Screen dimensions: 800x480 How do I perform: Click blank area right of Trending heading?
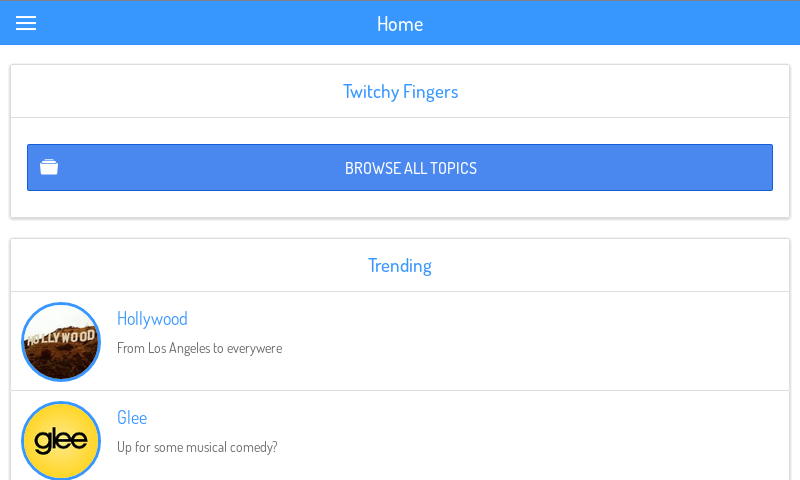pyautogui.click(x=620, y=266)
